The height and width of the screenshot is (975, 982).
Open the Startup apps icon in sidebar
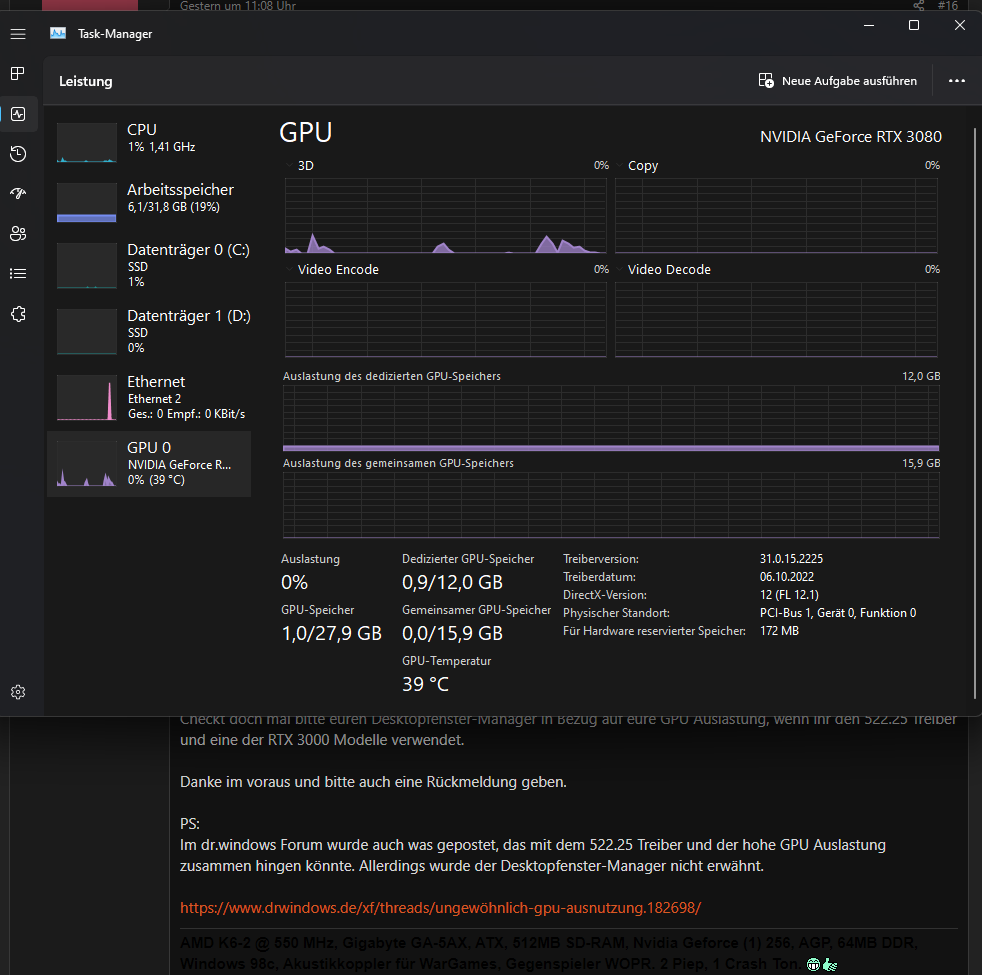(x=18, y=193)
